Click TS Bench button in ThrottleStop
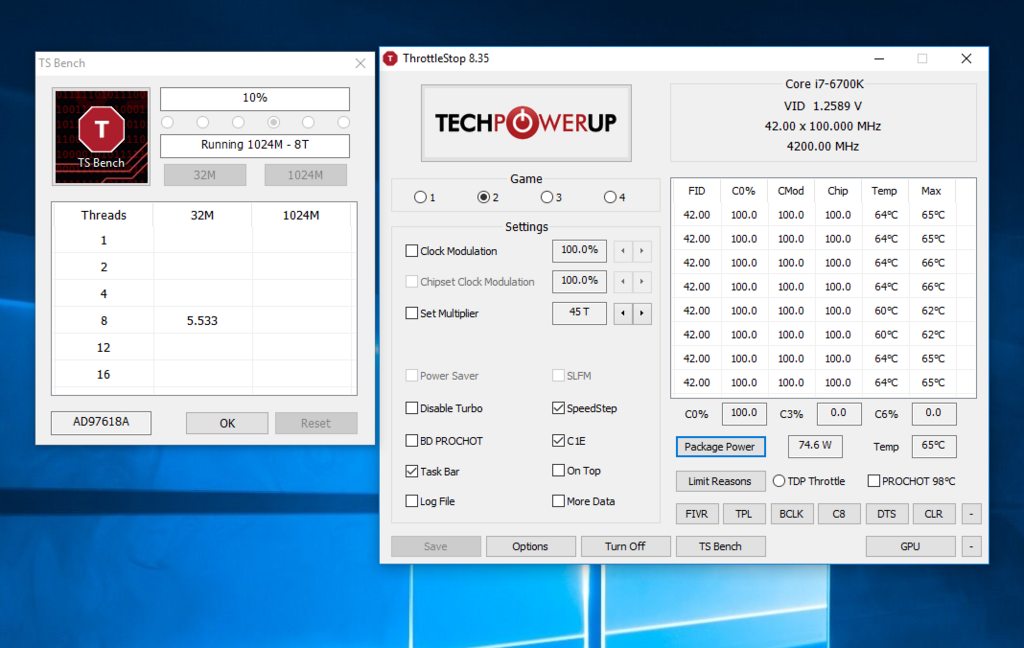Screen dimensions: 1024x648 (720, 547)
